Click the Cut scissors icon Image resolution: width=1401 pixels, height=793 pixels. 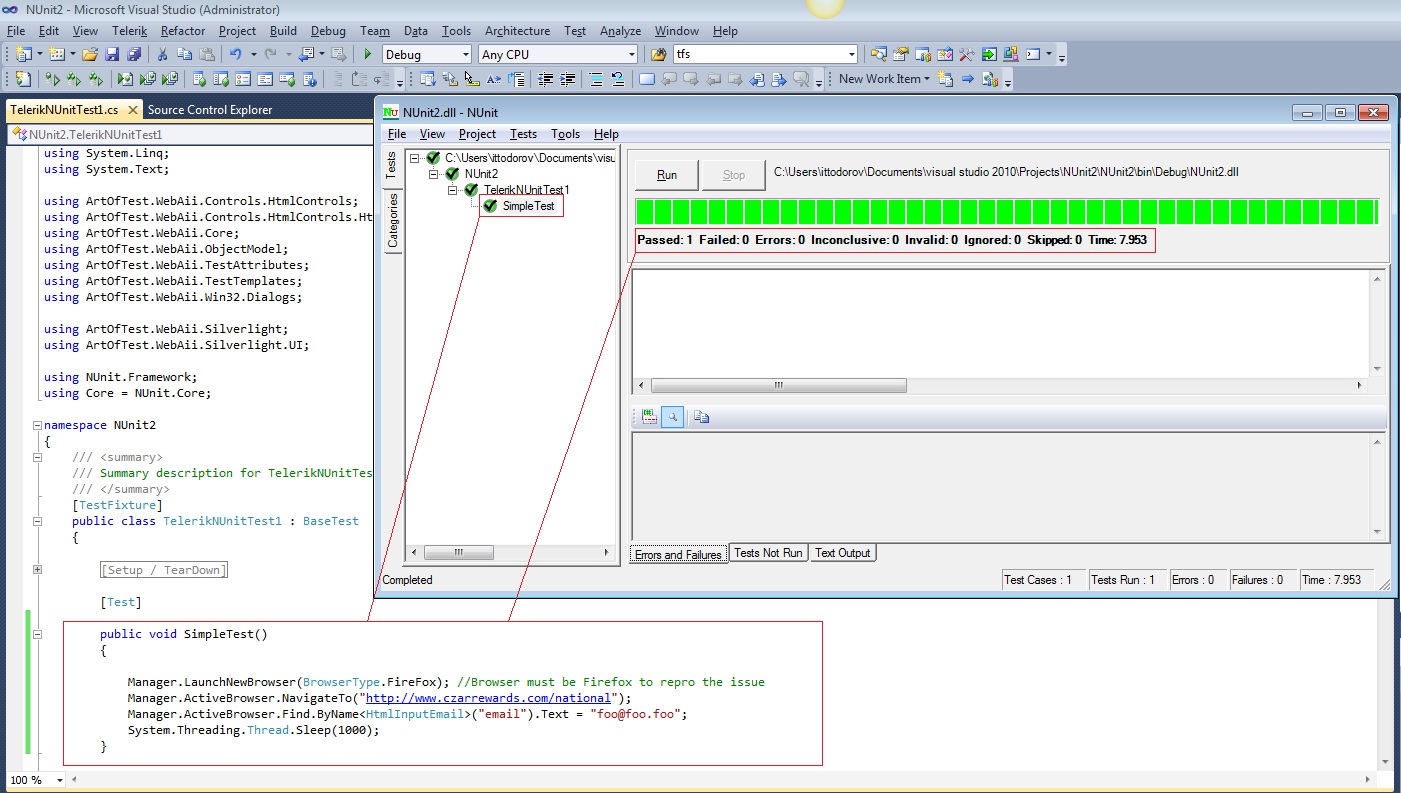tap(162, 55)
